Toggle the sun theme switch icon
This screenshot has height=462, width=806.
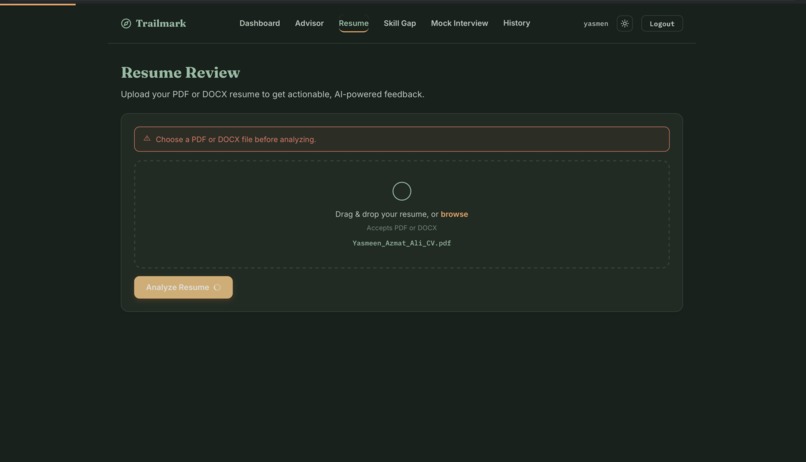click(x=625, y=24)
